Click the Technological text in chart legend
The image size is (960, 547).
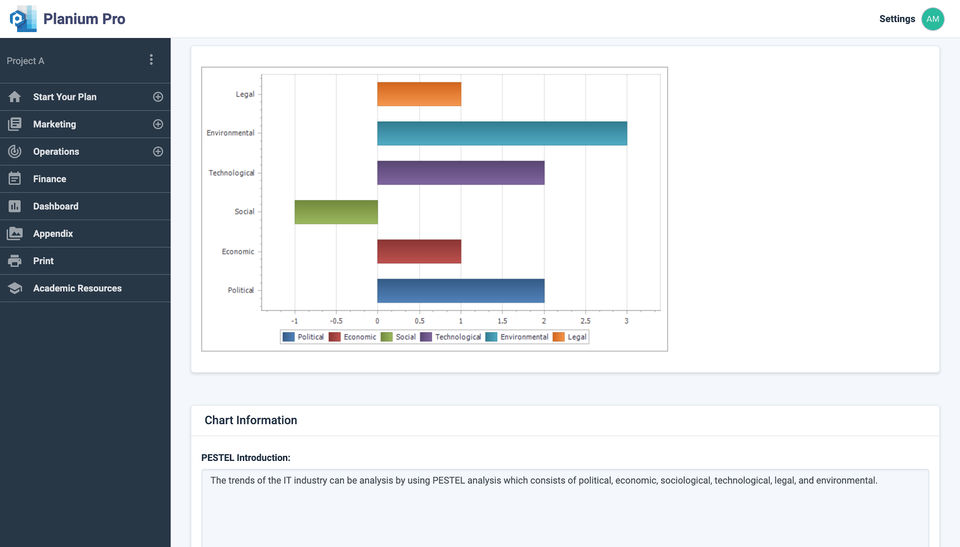coord(458,337)
